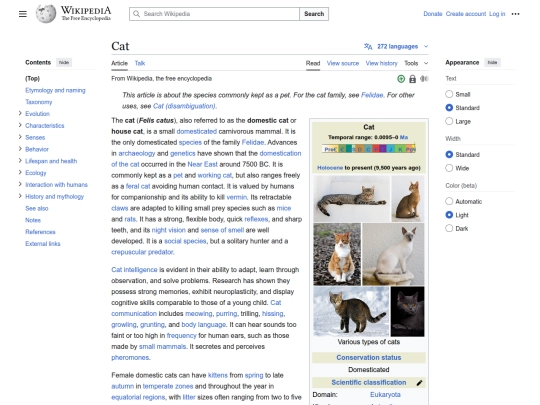Click the spoken article speaker icon
The width and height of the screenshot is (540, 405).
tap(424, 79)
